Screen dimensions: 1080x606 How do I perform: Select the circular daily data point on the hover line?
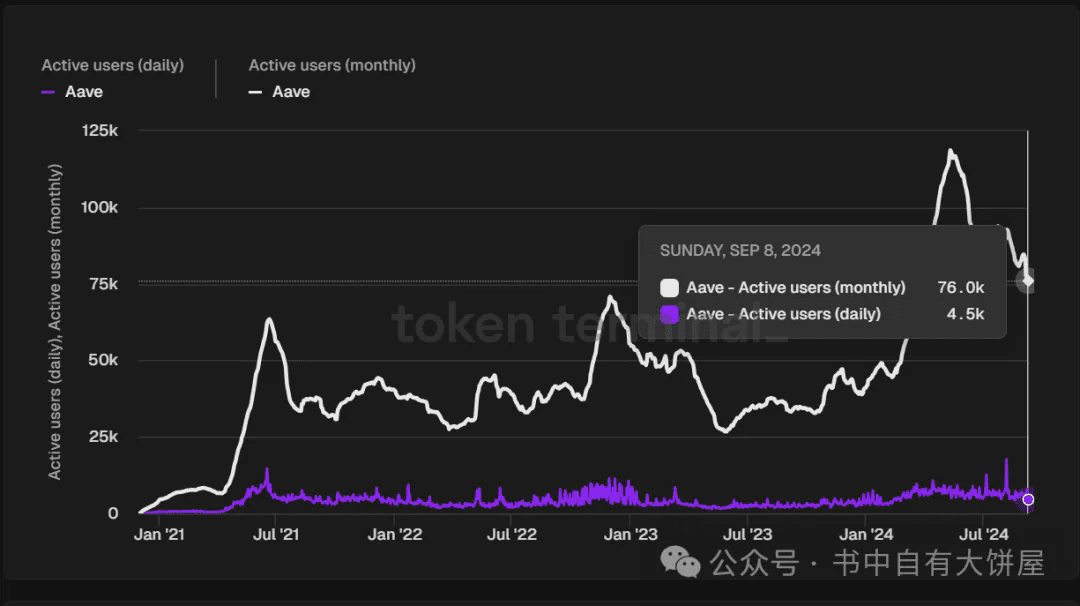(1028, 499)
